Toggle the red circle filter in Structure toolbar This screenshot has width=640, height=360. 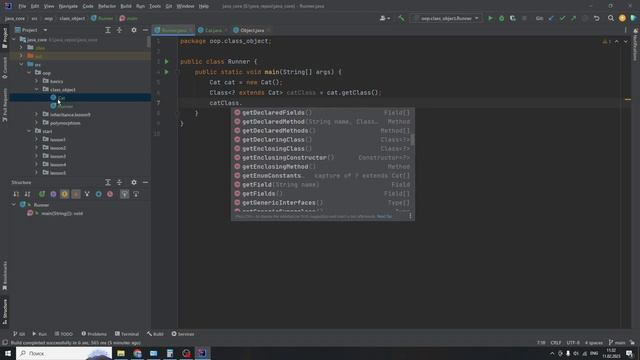[110, 194]
